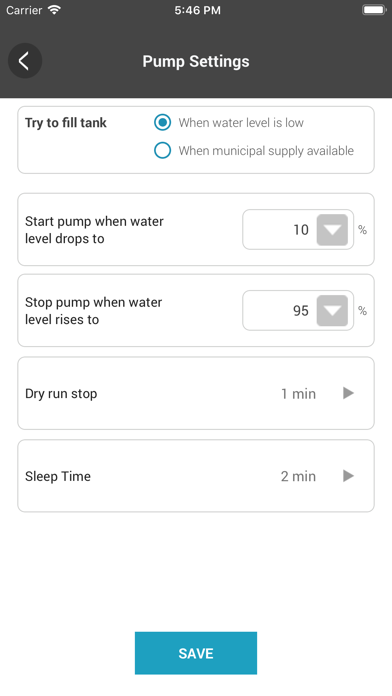
Task: Tap the SAVE button
Action: [x=196, y=653]
